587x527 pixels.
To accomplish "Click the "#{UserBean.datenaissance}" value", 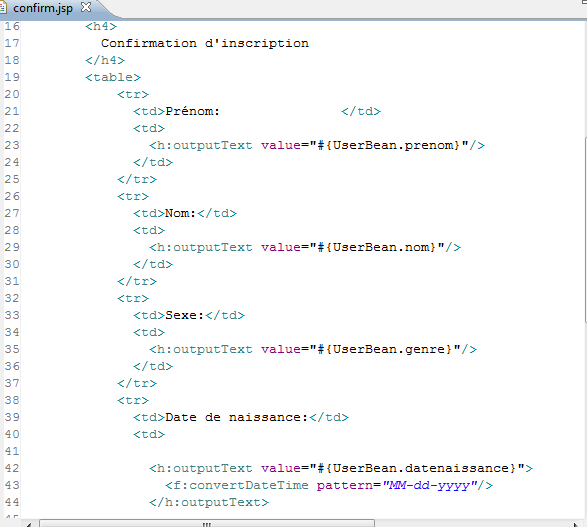I will (x=417, y=469).
